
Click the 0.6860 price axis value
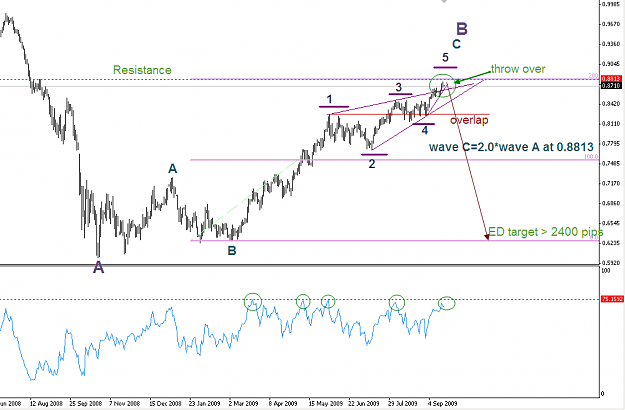(612, 203)
